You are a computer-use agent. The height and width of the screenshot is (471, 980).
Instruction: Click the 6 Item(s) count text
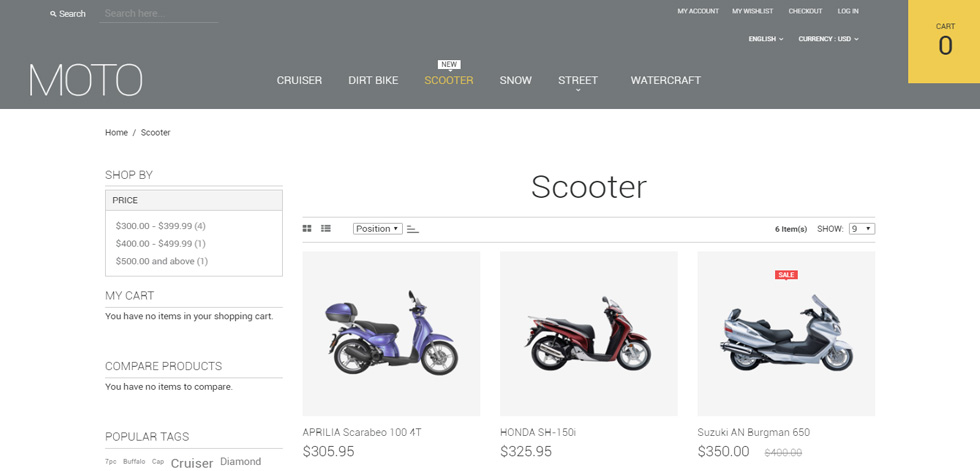[x=791, y=229]
